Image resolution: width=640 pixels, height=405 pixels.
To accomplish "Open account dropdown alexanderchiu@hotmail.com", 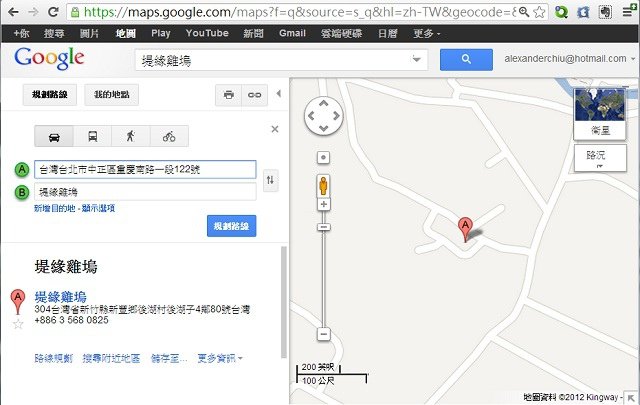I will tap(570, 59).
